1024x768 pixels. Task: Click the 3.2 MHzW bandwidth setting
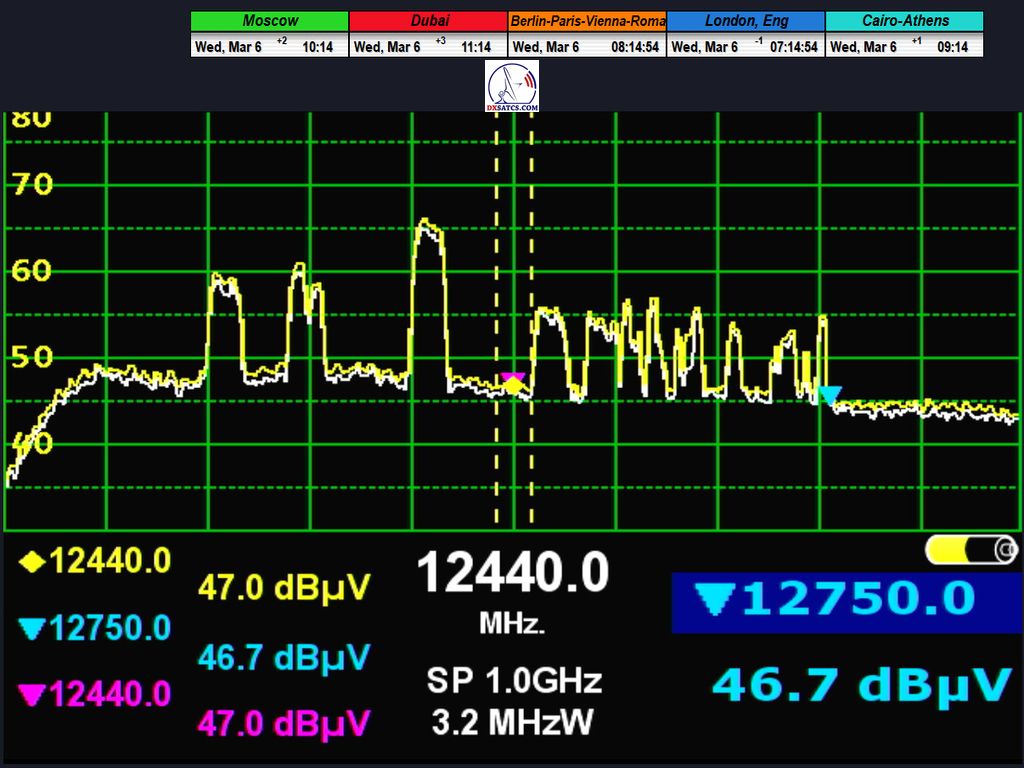514,721
